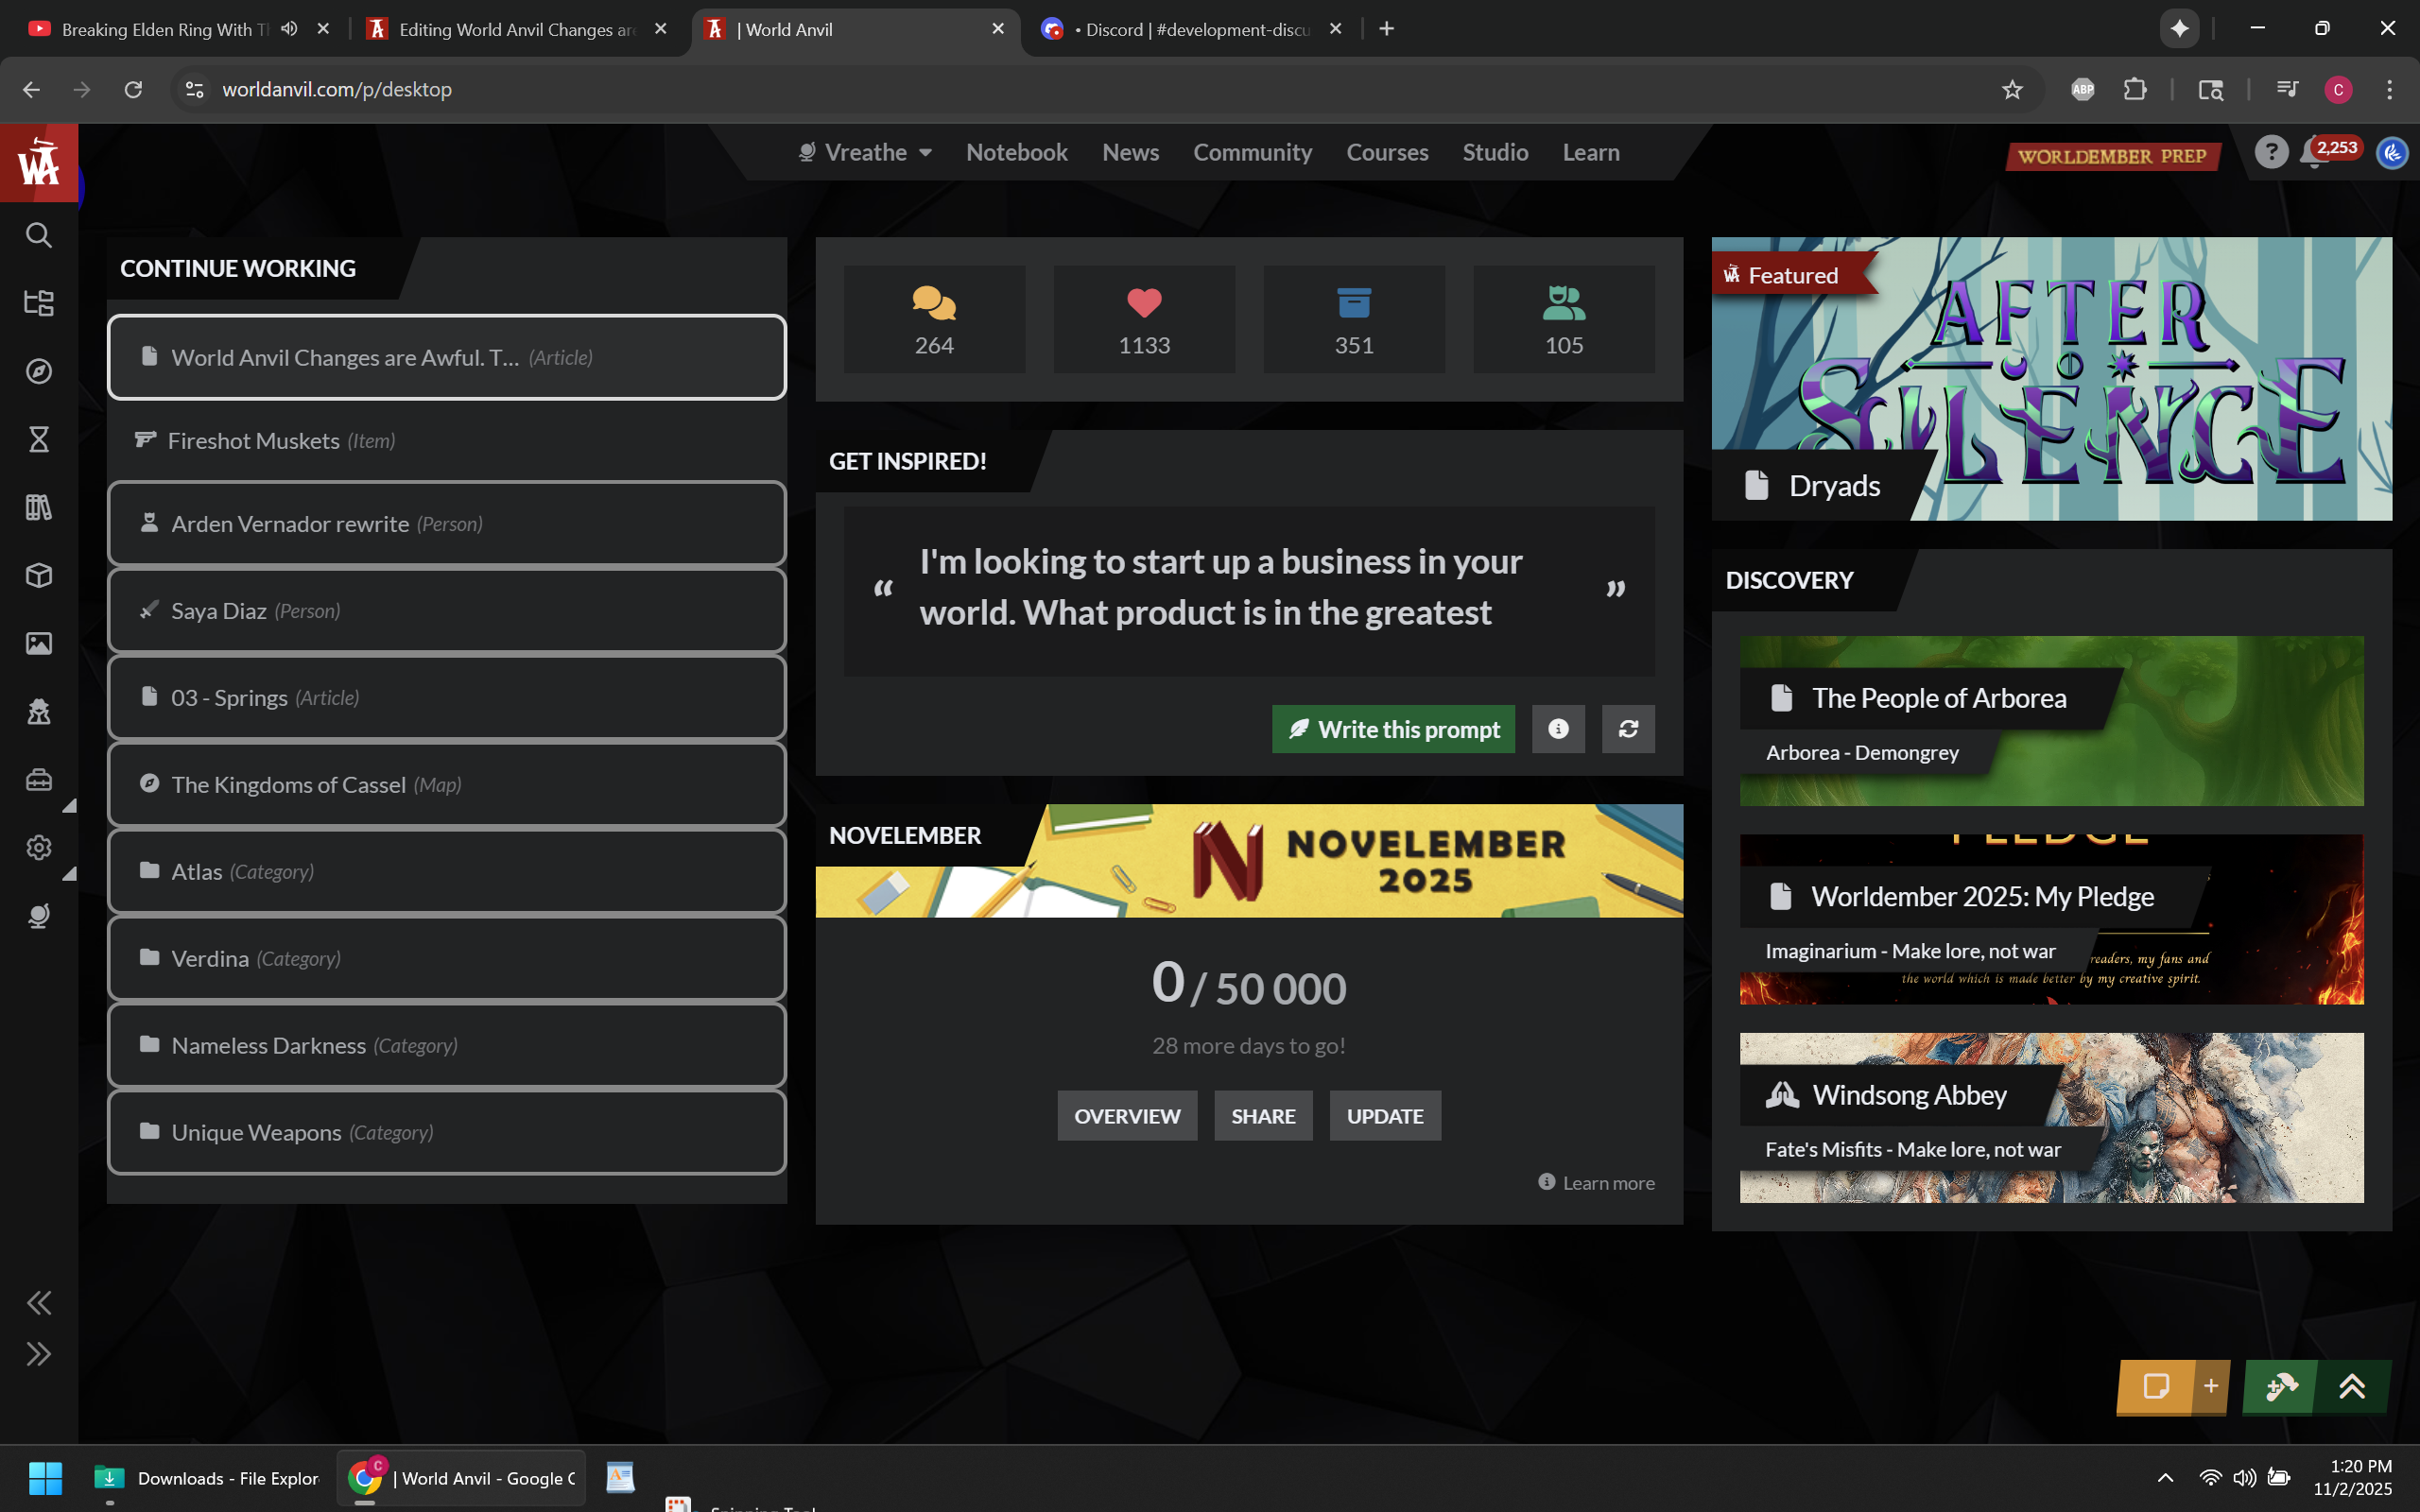Mute the Breaking Elden Ring tab audio
The width and height of the screenshot is (2420, 1512).
(289, 29)
